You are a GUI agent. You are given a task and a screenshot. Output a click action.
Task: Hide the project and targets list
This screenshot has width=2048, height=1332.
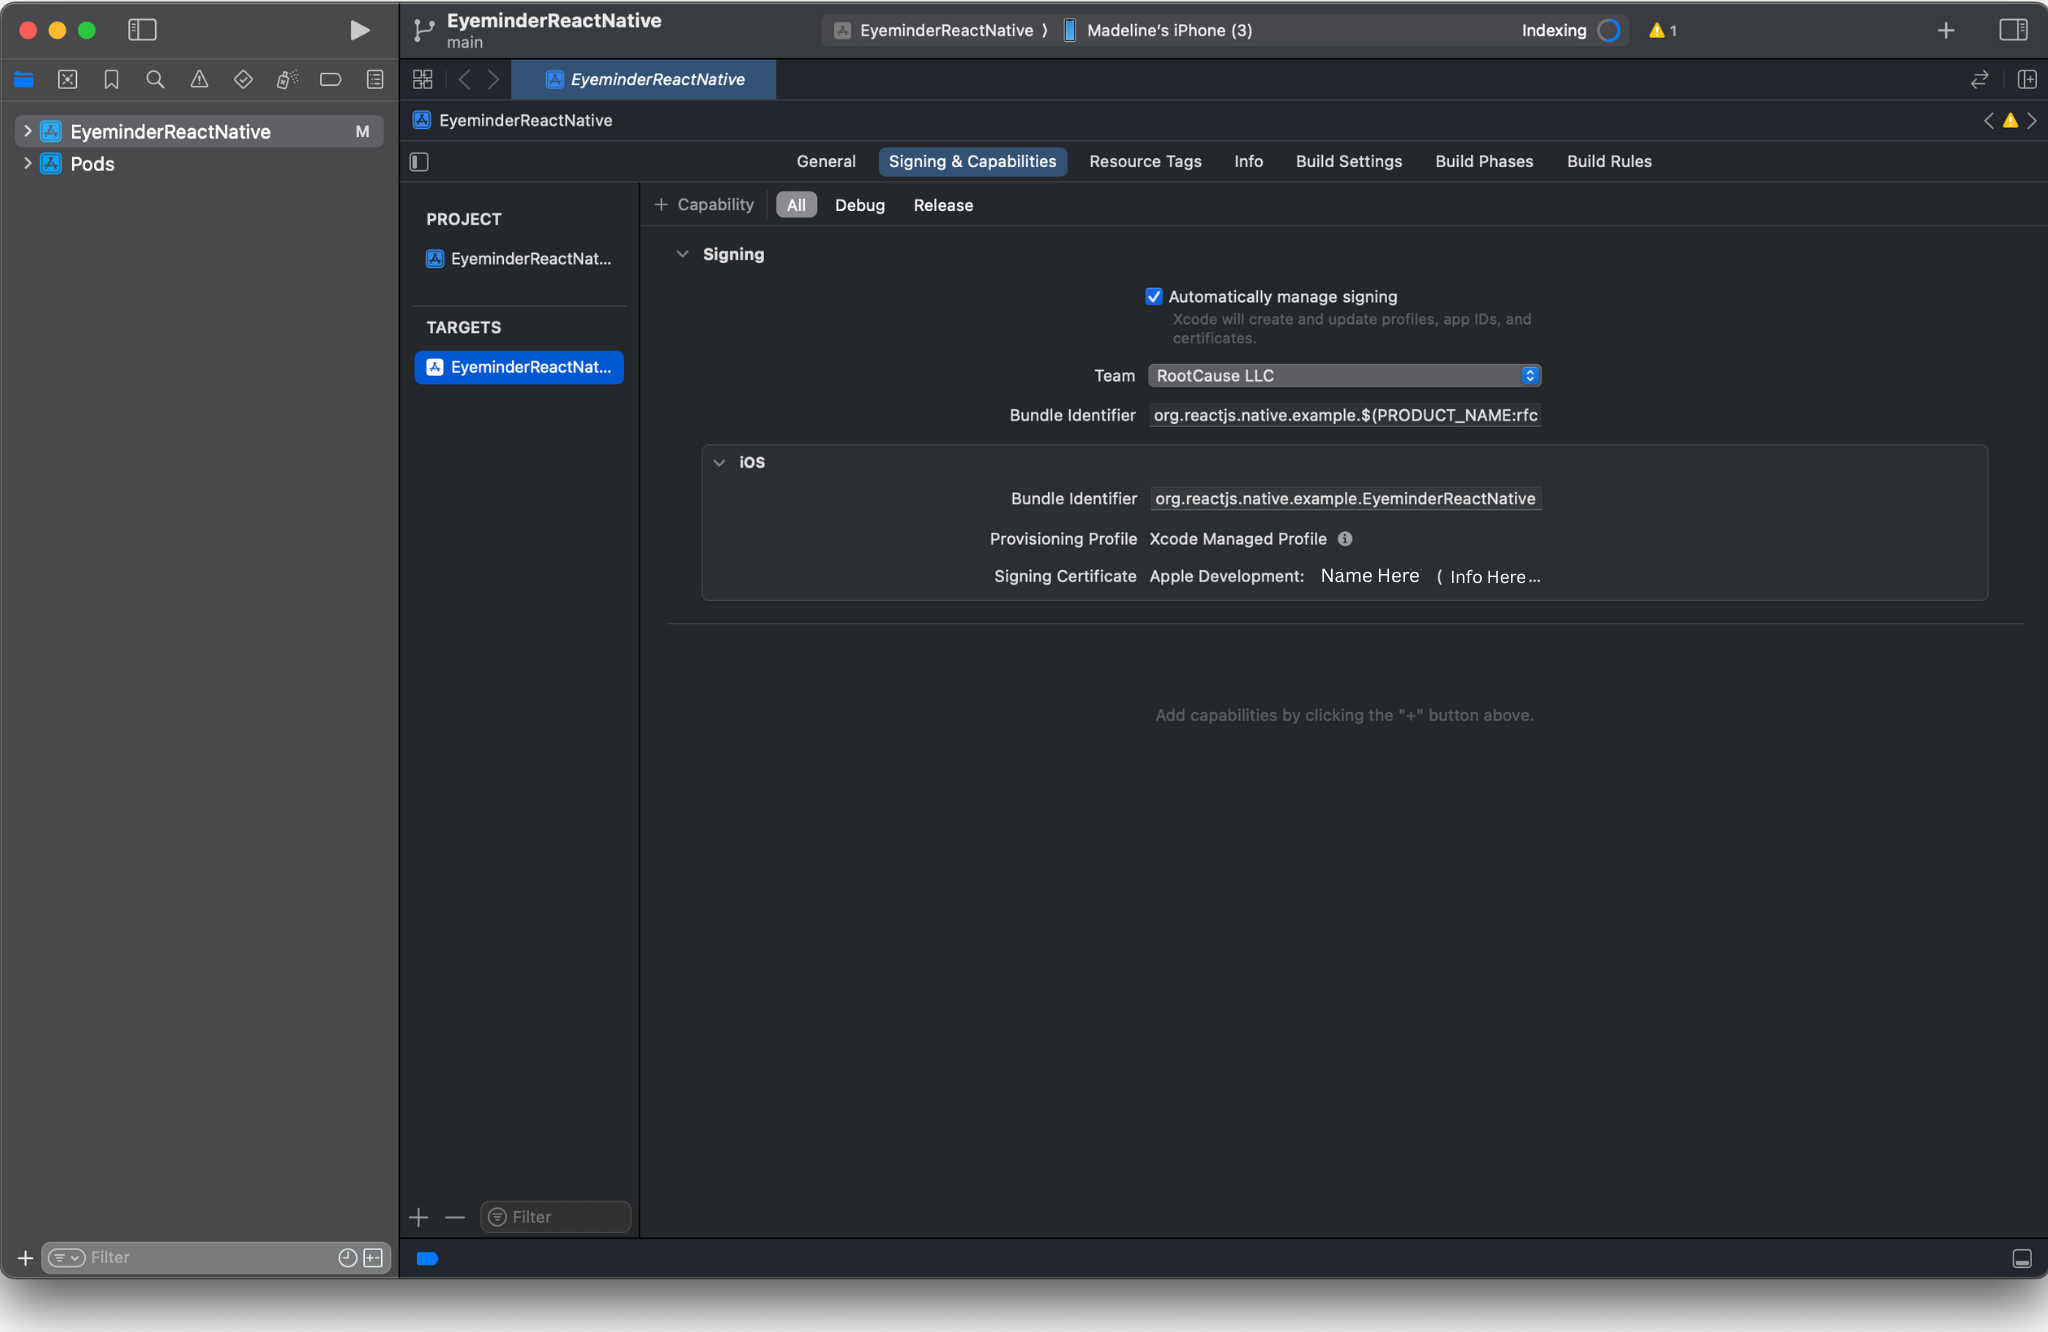(419, 162)
